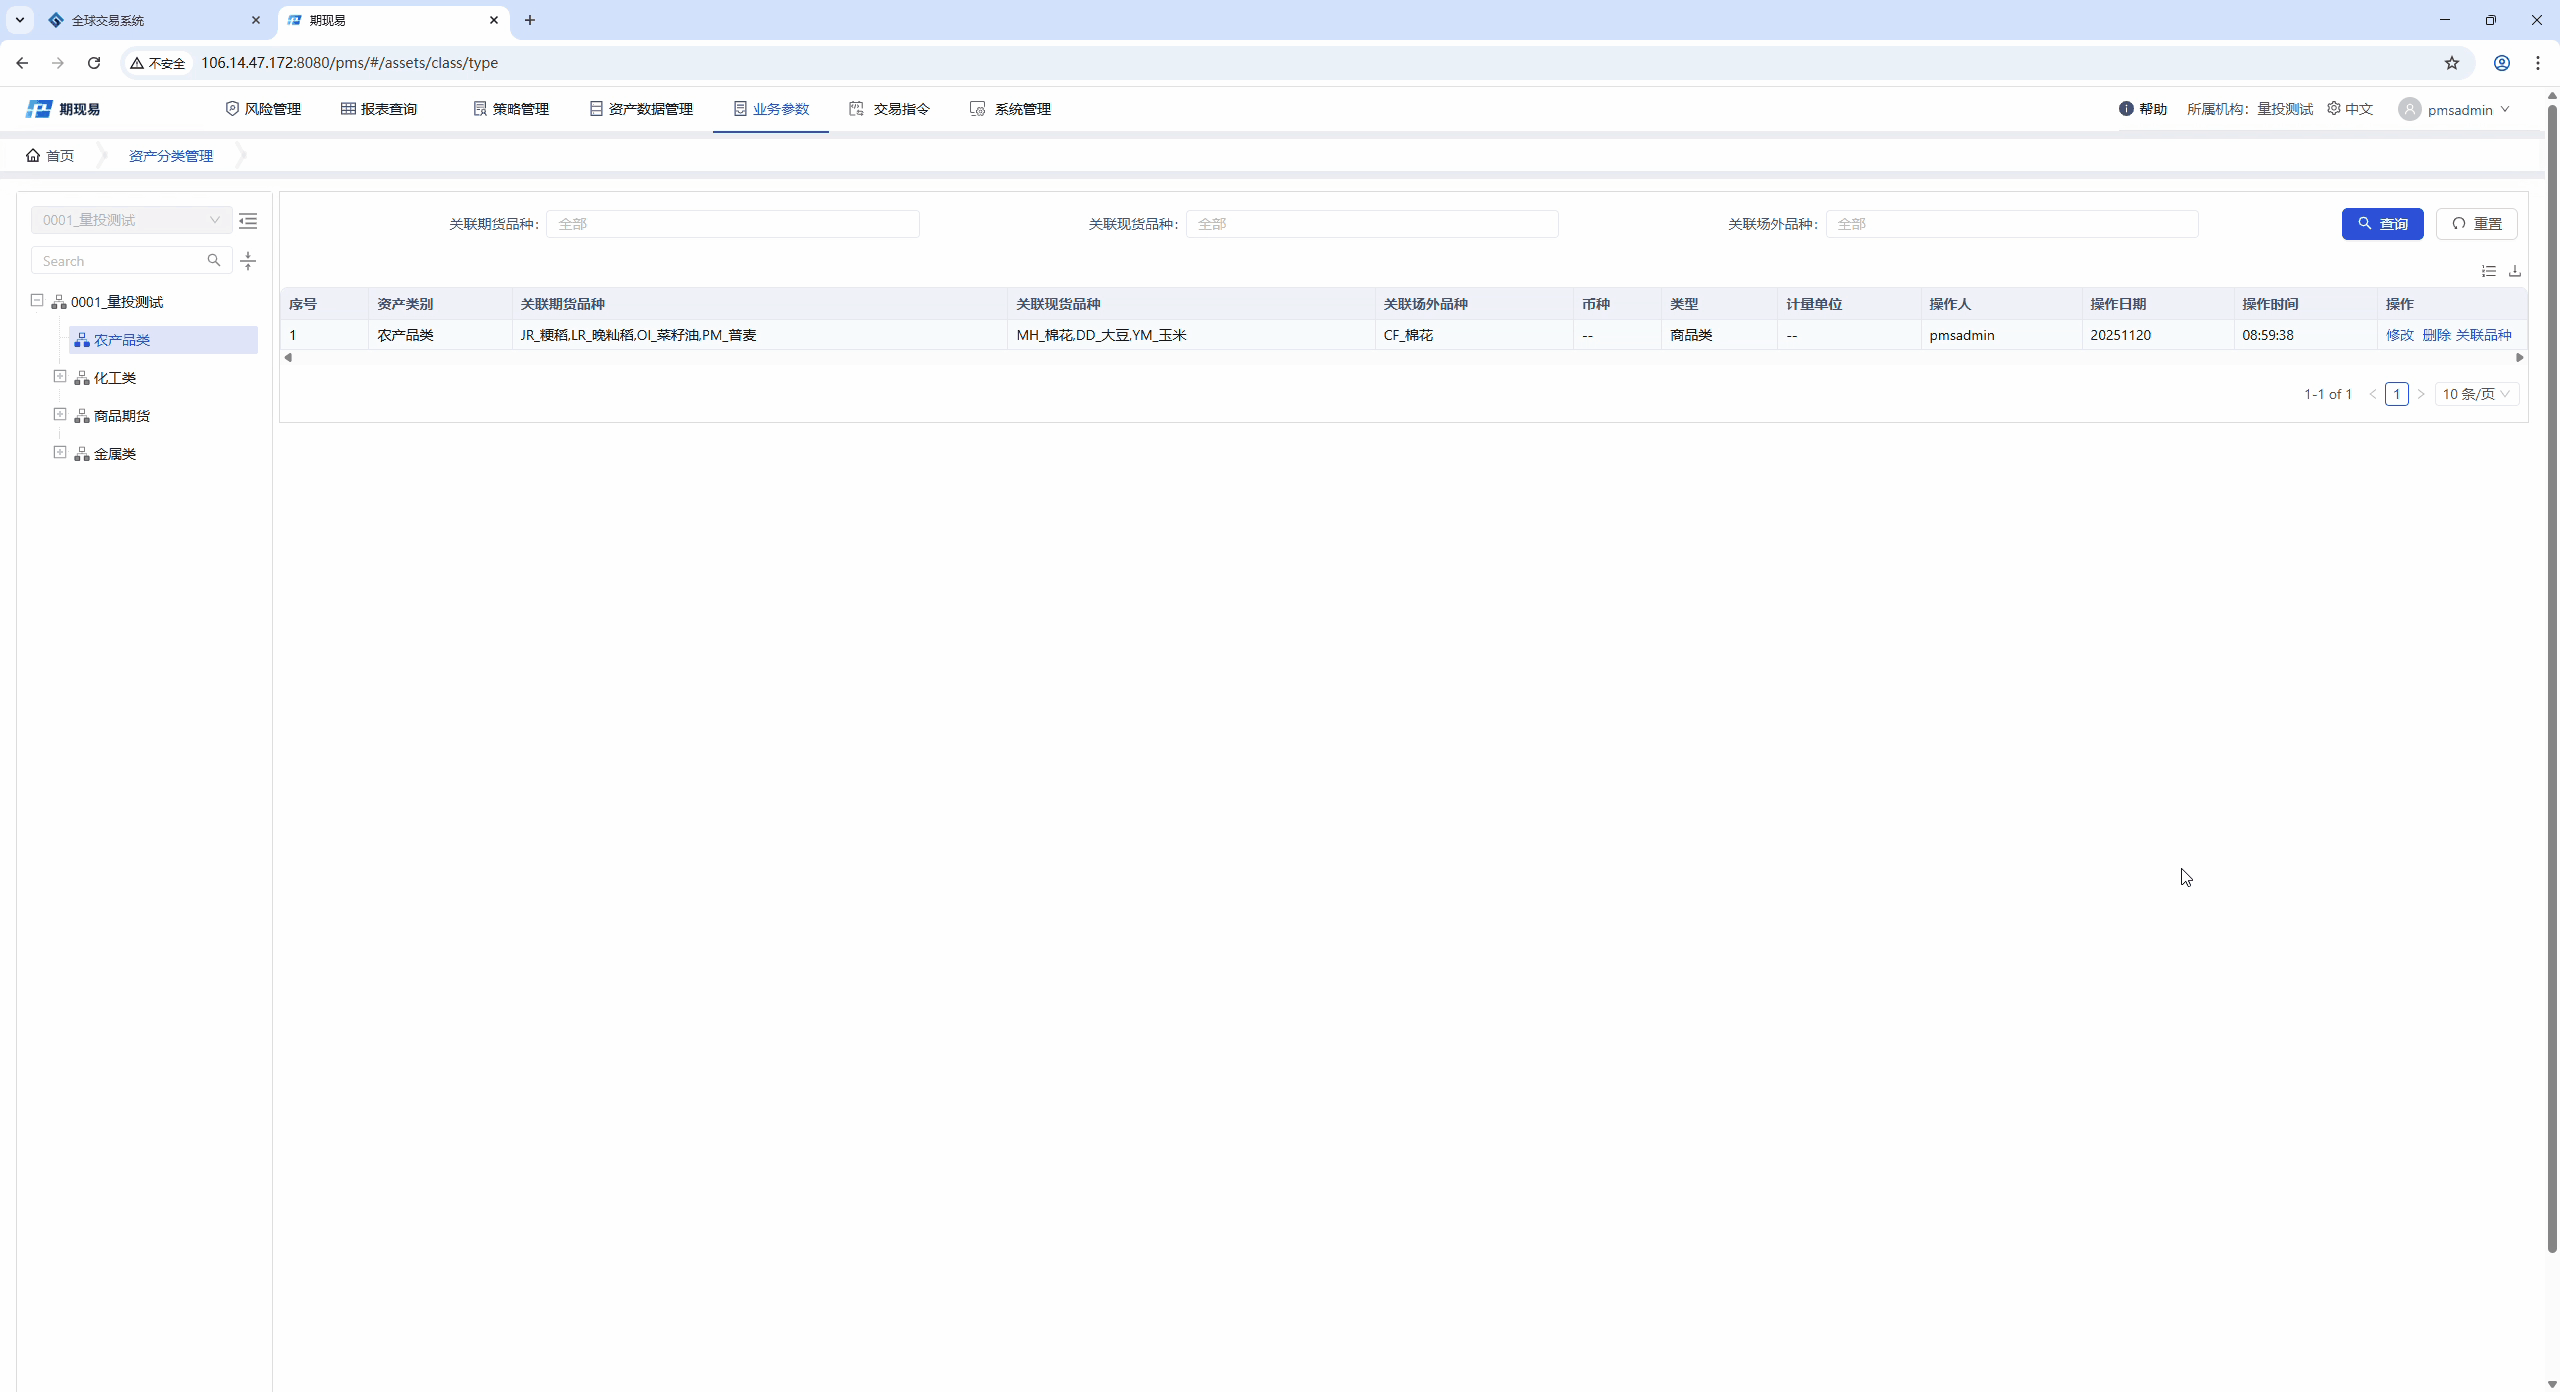The height and width of the screenshot is (1392, 2560).
Task: Open the 10 条/页 page size dropdown
Action: pyautogui.click(x=2476, y=394)
